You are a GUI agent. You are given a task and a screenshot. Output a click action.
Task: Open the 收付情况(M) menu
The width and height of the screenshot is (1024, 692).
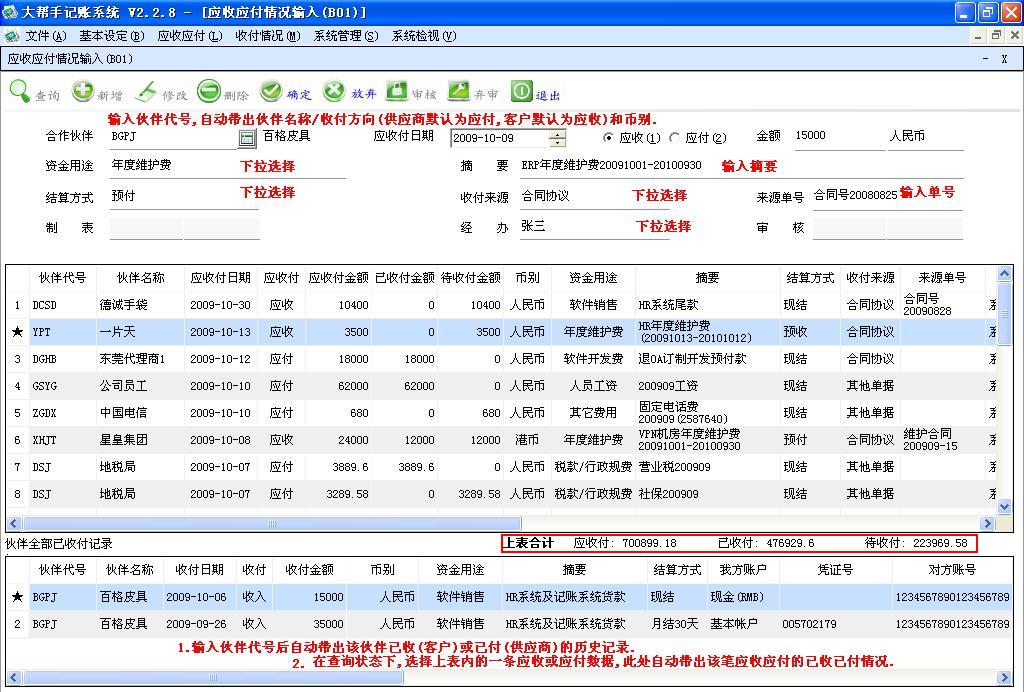point(268,36)
